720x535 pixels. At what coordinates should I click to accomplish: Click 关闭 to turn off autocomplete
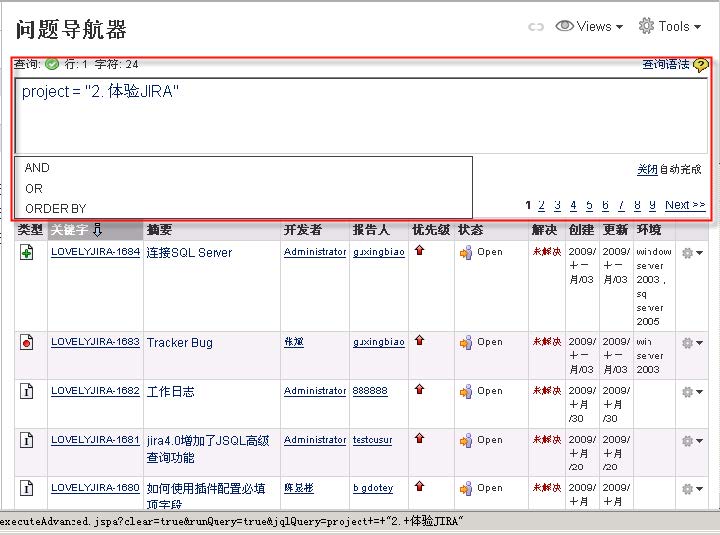[647, 169]
